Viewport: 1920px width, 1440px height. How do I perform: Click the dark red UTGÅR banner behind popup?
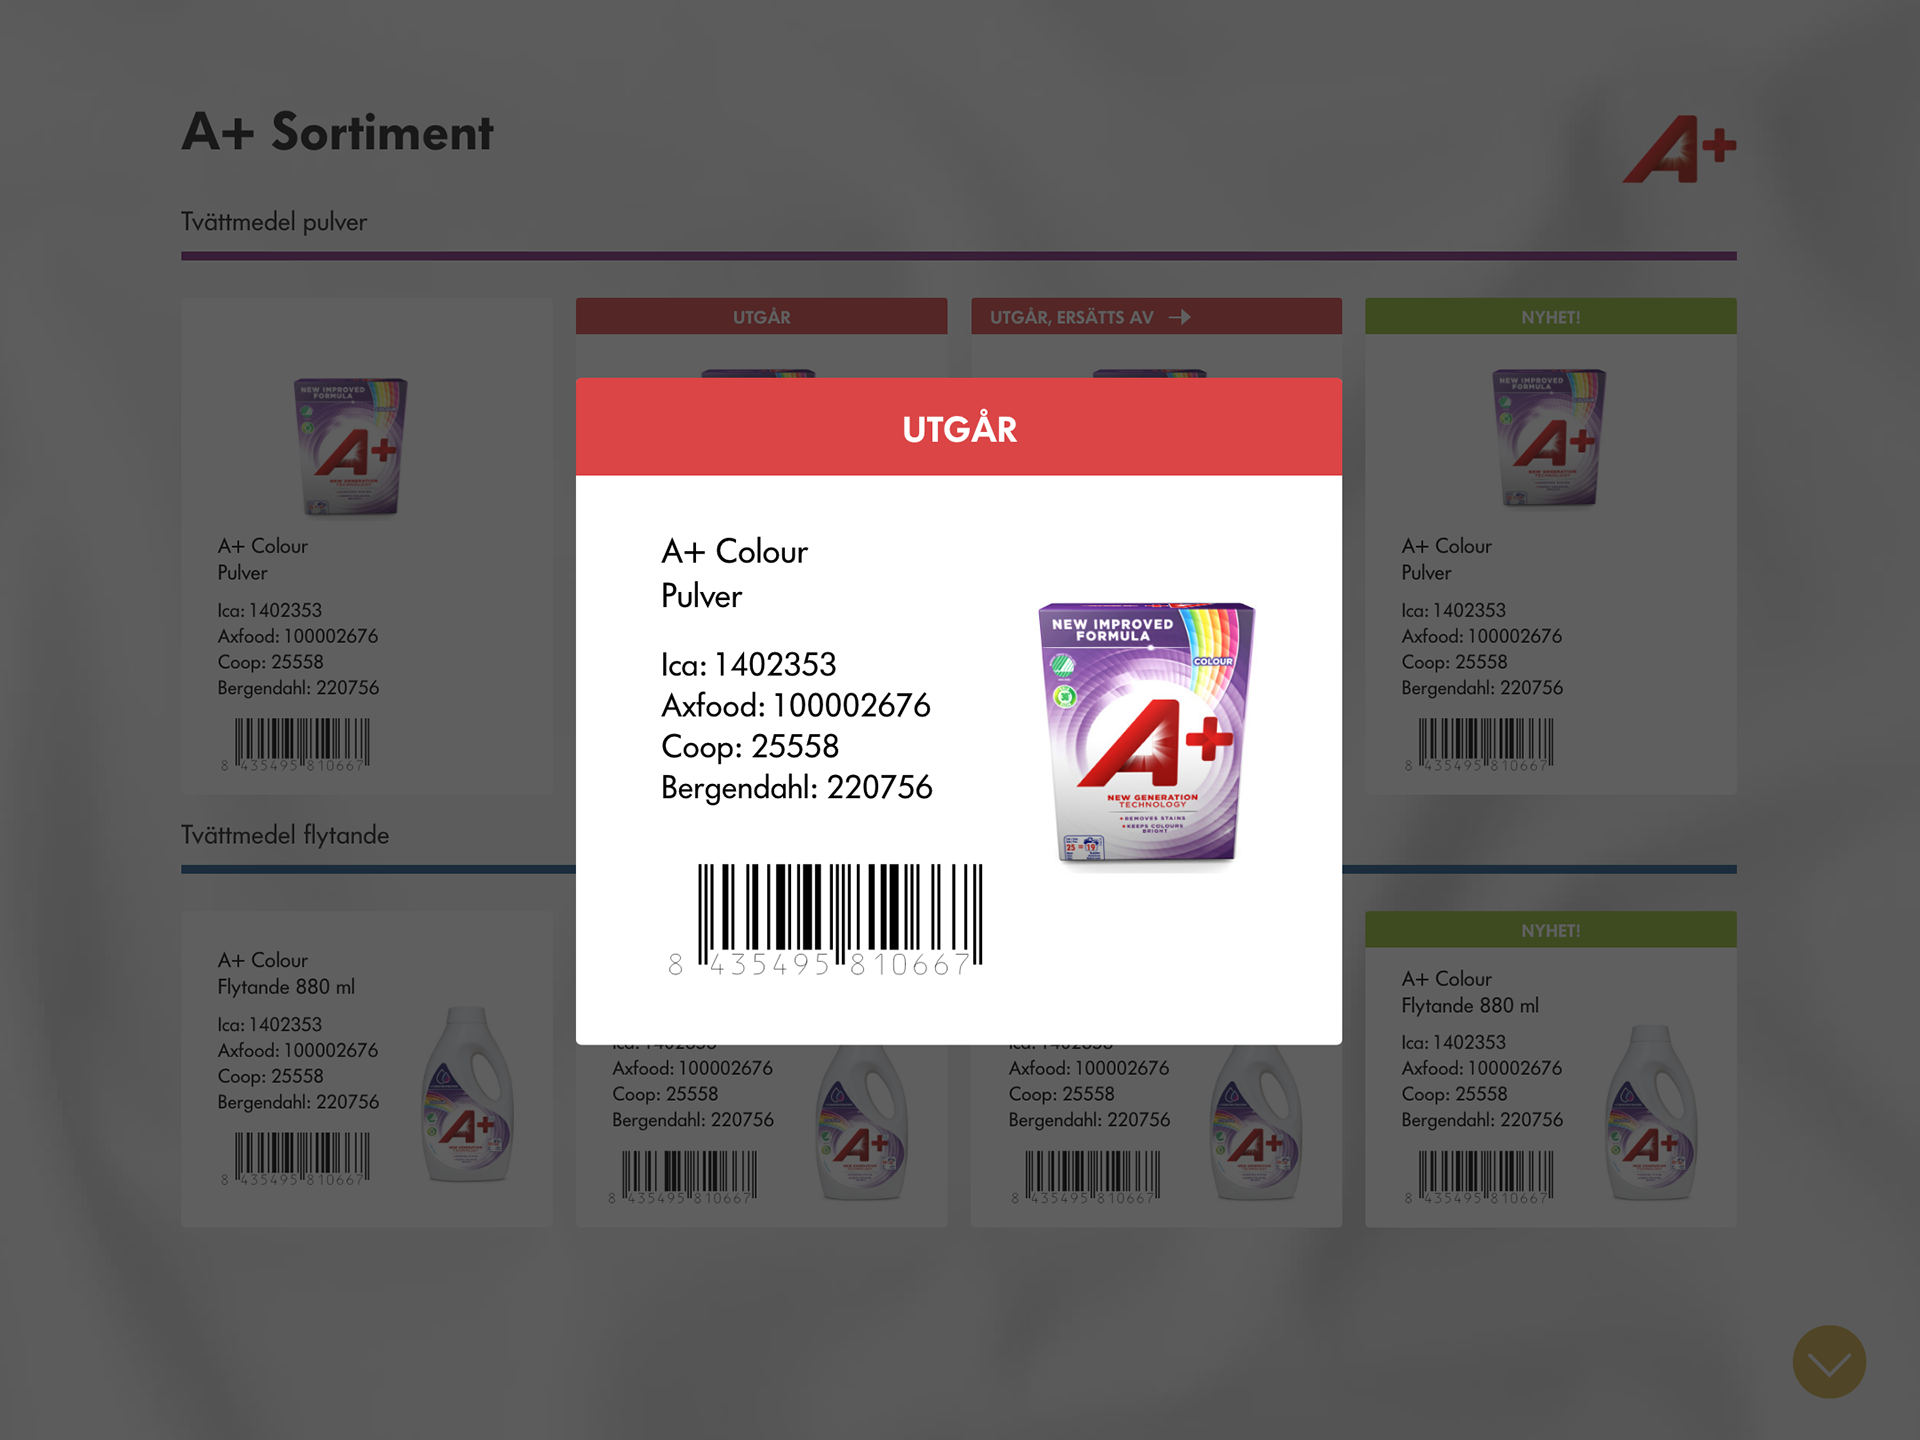(x=761, y=317)
